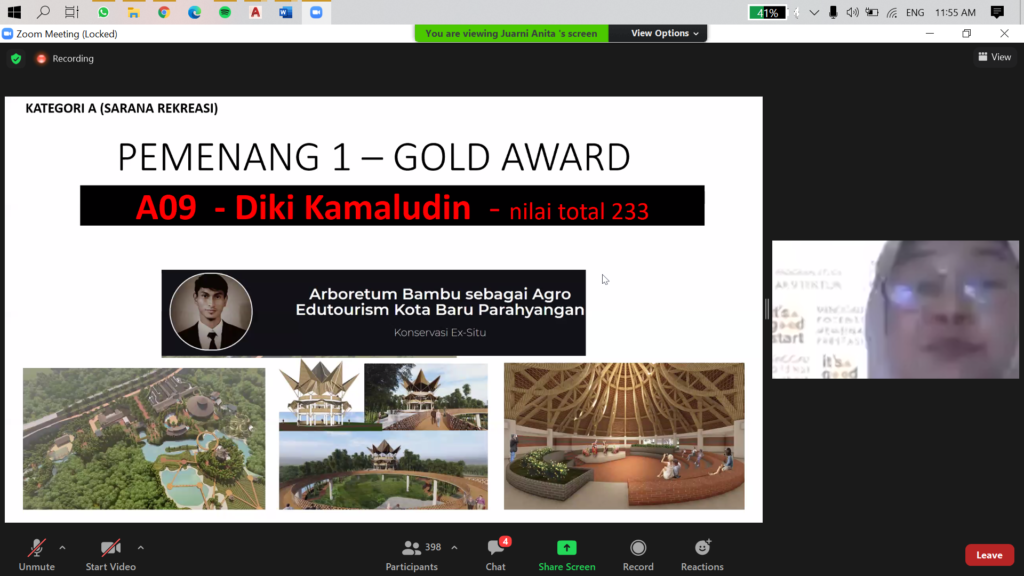Open WhatsApp from the taskbar
Image resolution: width=1024 pixels, height=576 pixels.
tap(103, 12)
